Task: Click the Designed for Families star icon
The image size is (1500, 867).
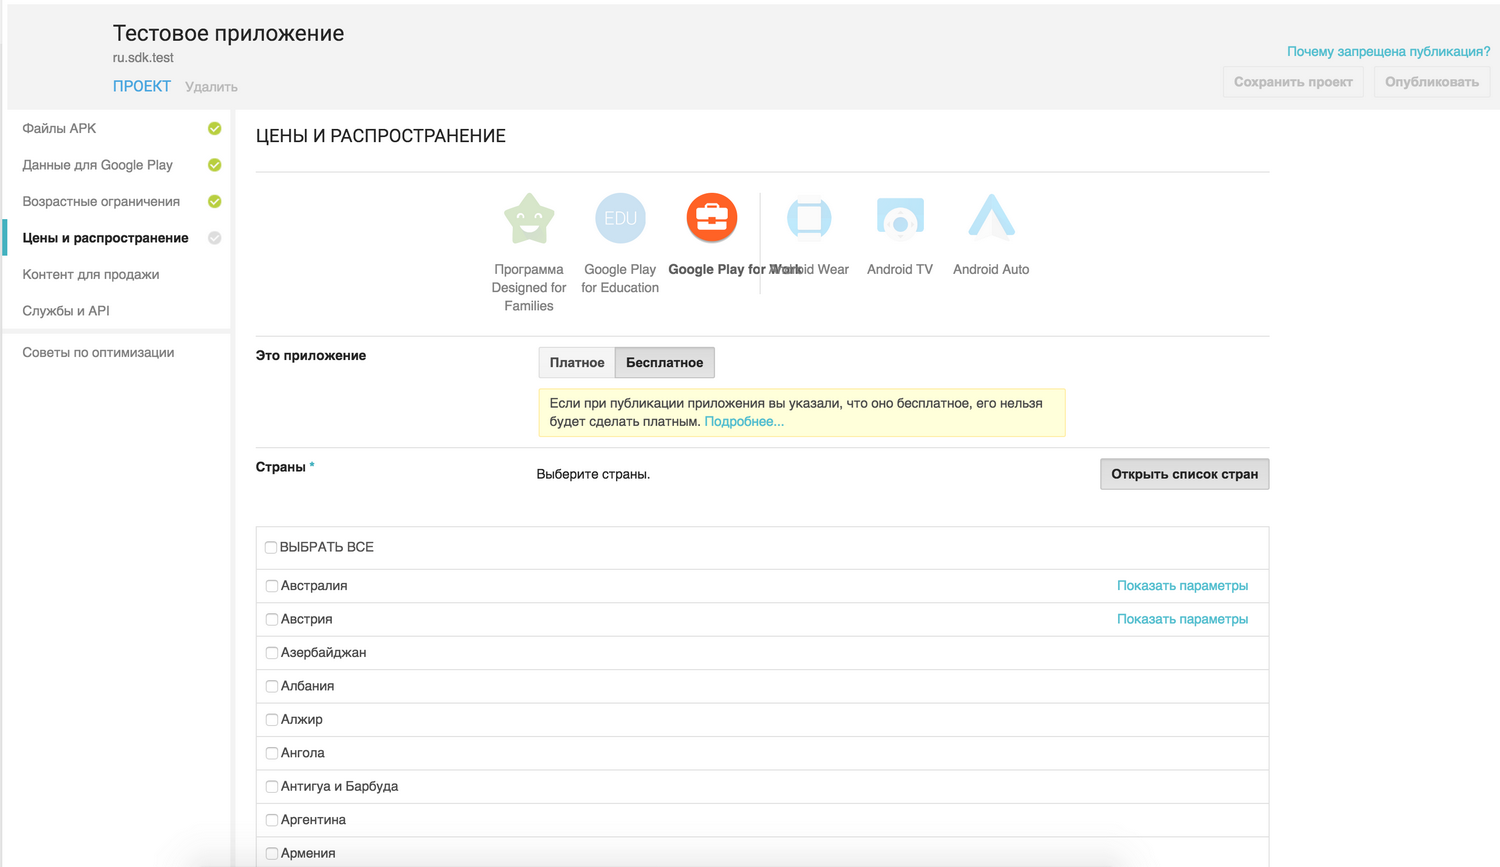Action: pyautogui.click(x=529, y=219)
